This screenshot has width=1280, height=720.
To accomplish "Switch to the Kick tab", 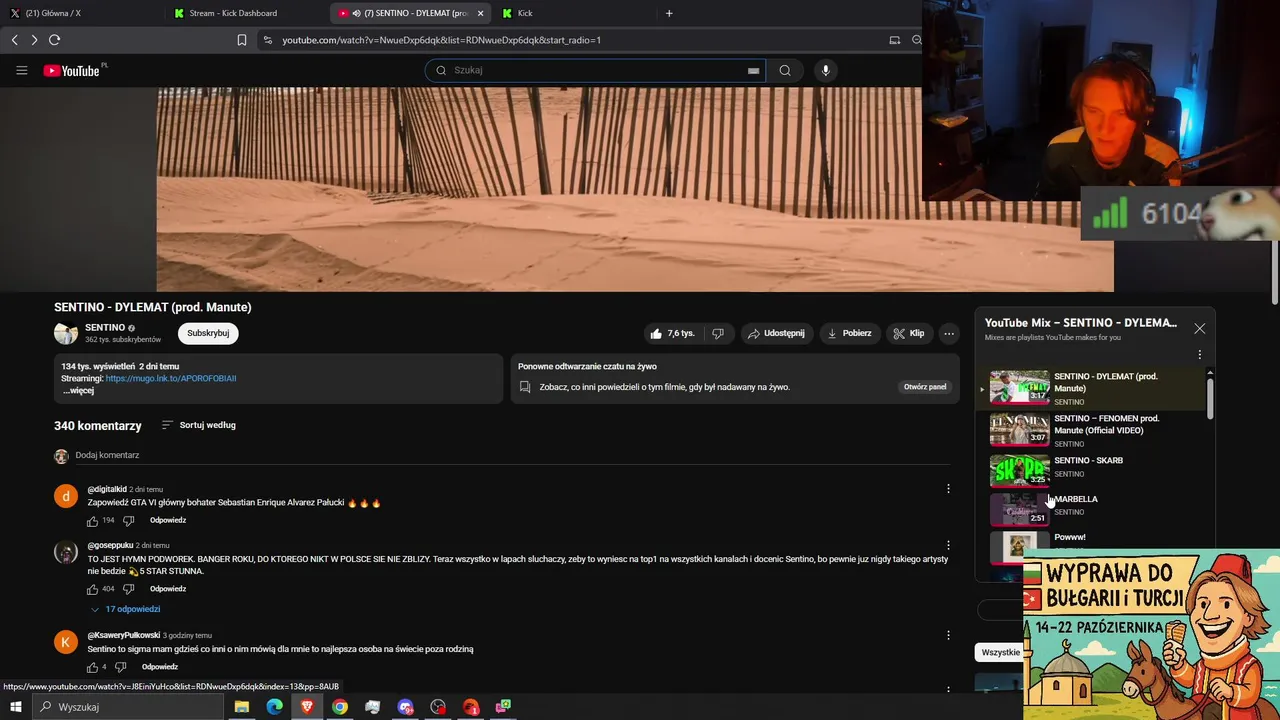I will click(x=575, y=13).
